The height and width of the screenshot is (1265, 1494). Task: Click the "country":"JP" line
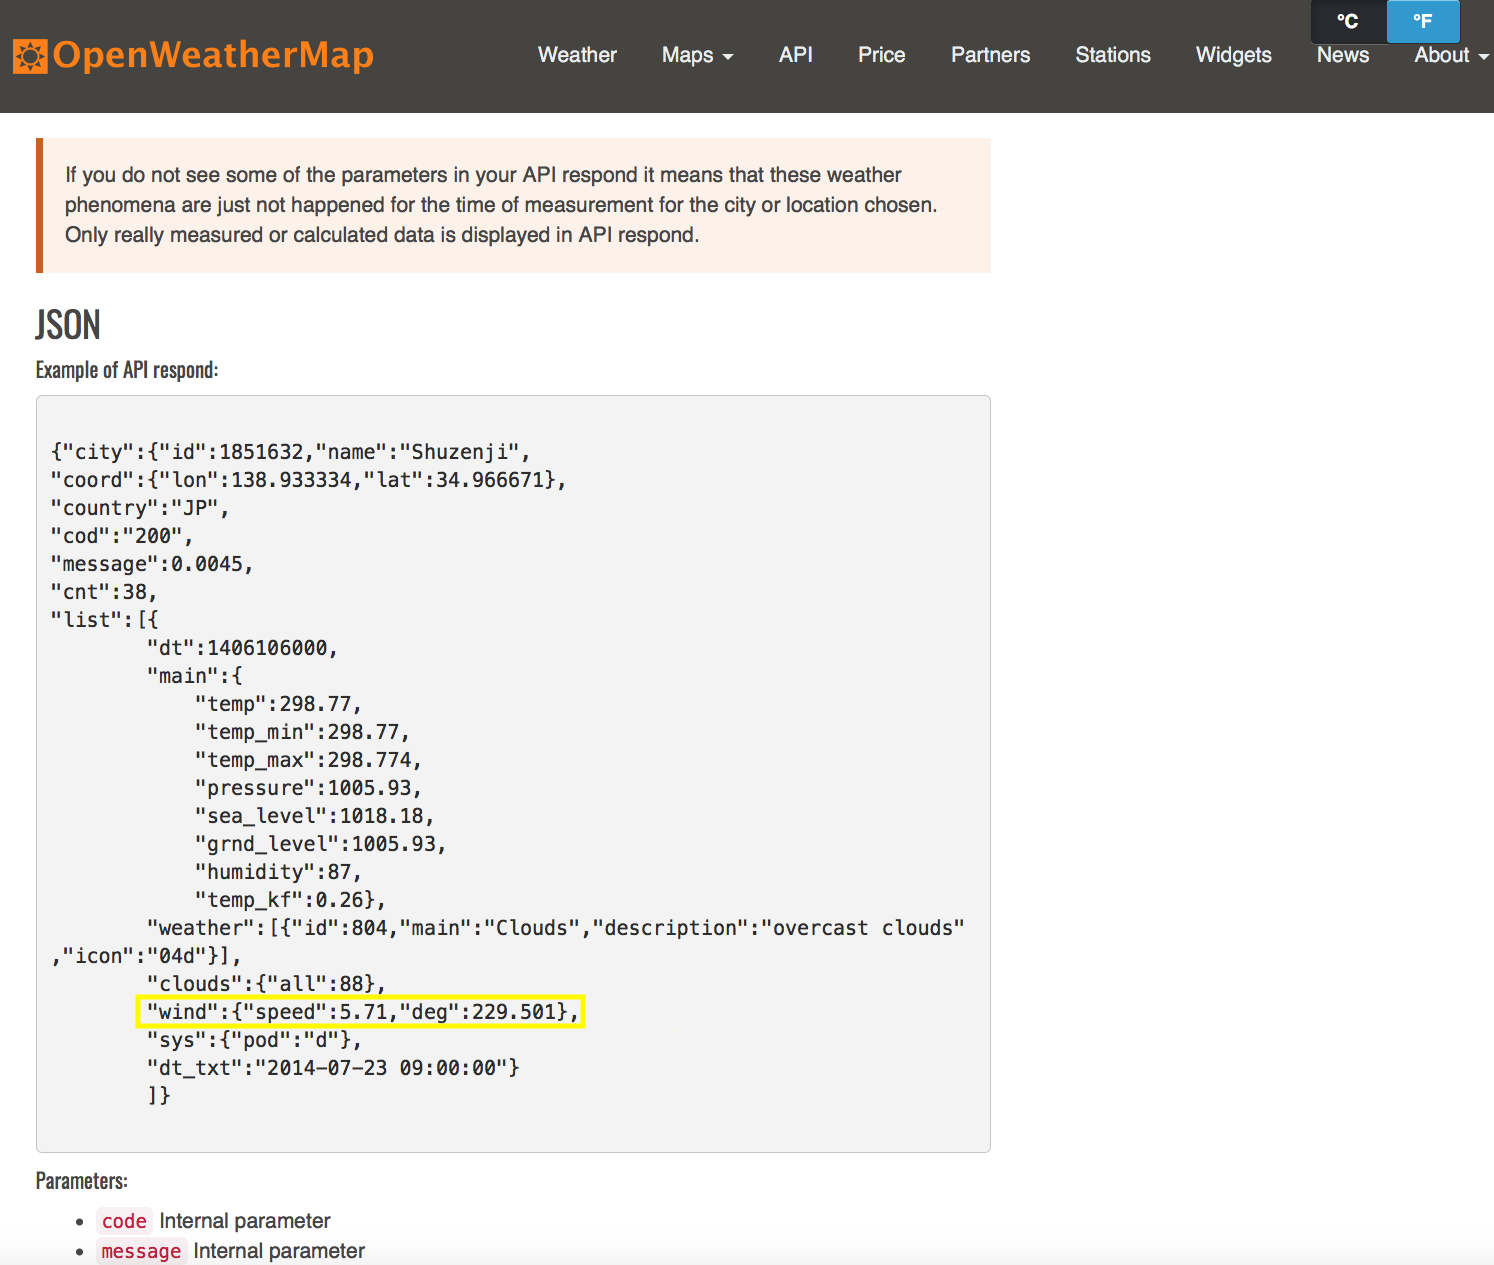(x=139, y=508)
